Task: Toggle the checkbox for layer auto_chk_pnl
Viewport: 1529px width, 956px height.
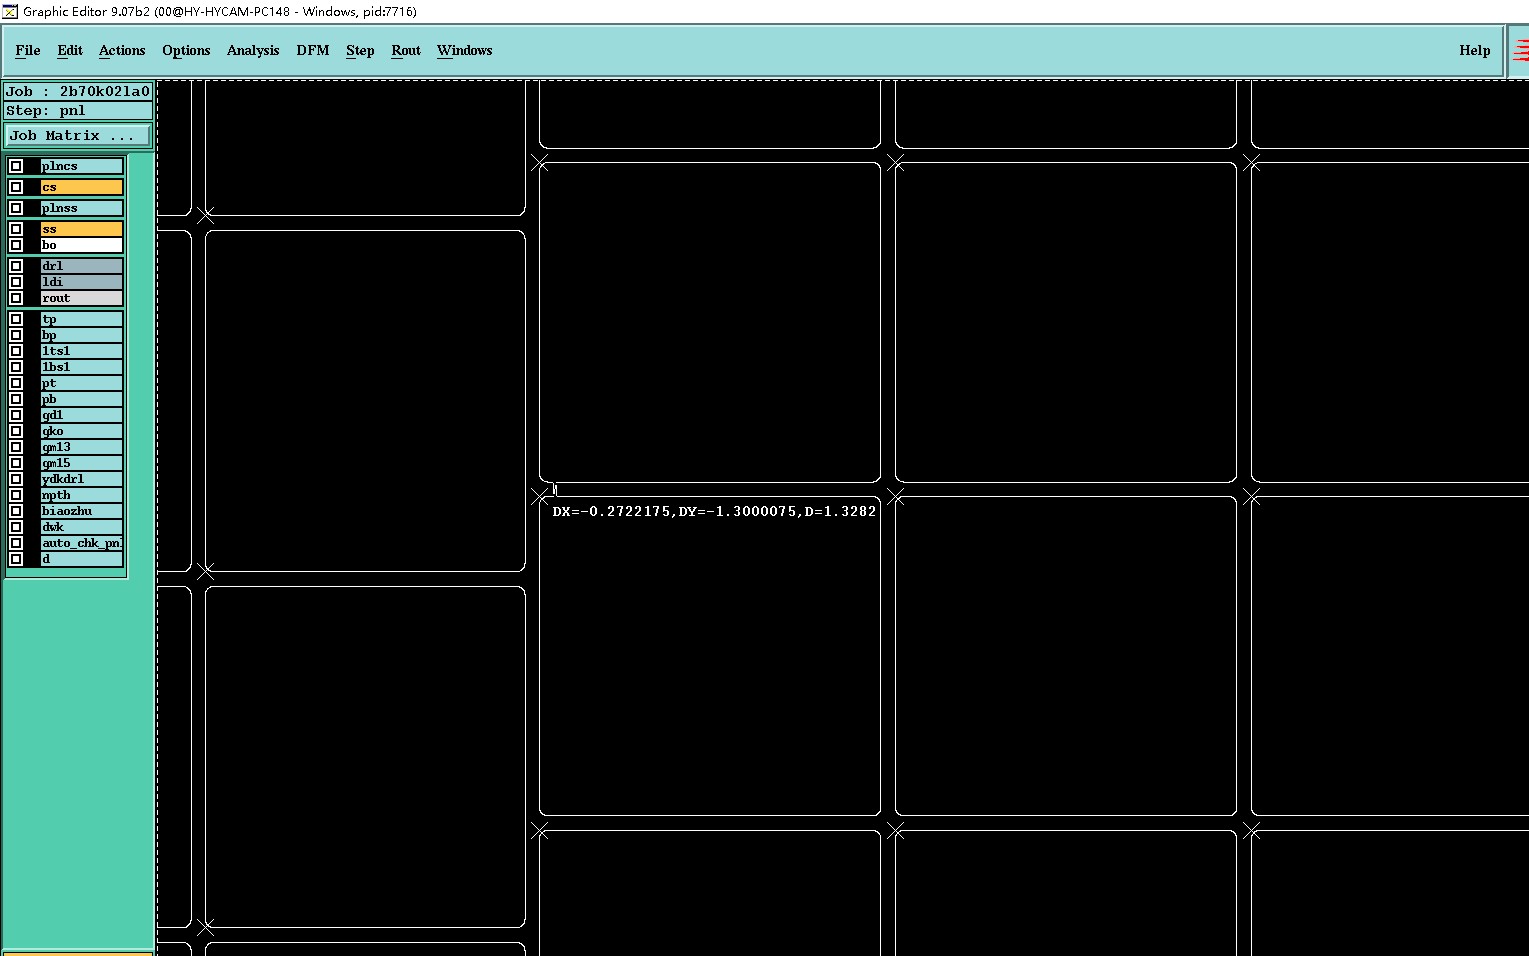Action: (x=16, y=543)
